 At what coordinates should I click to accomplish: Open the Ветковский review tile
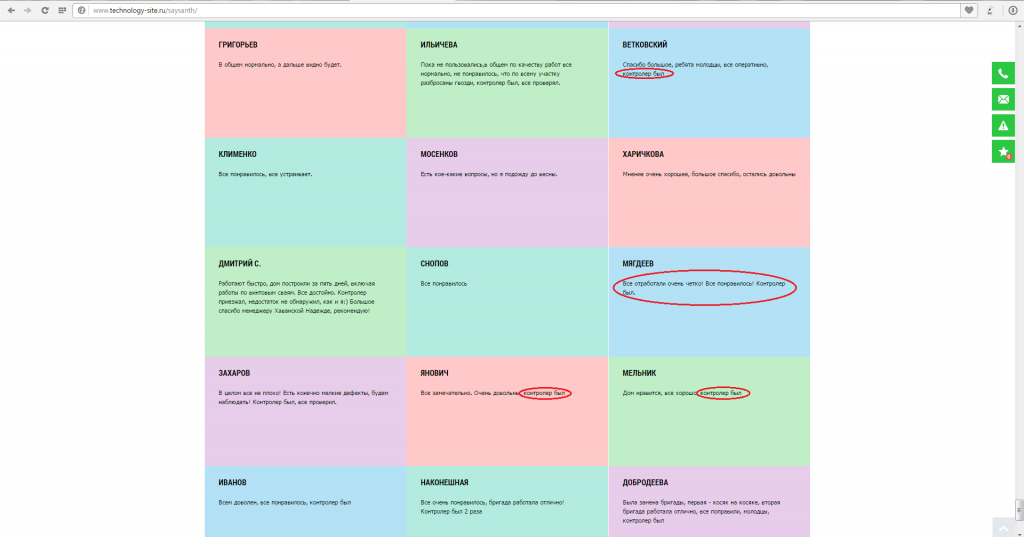click(709, 83)
